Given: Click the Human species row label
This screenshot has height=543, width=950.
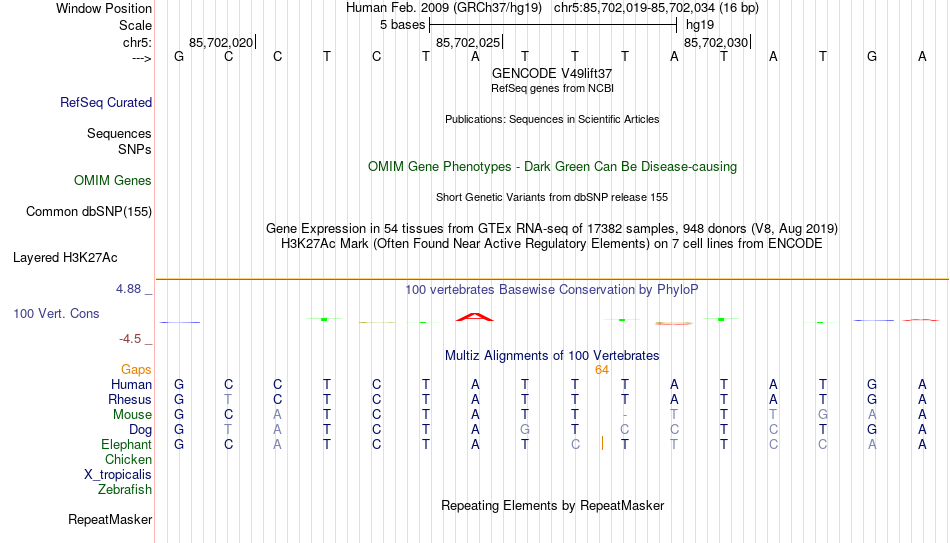Looking at the screenshot, I should coord(131,384).
